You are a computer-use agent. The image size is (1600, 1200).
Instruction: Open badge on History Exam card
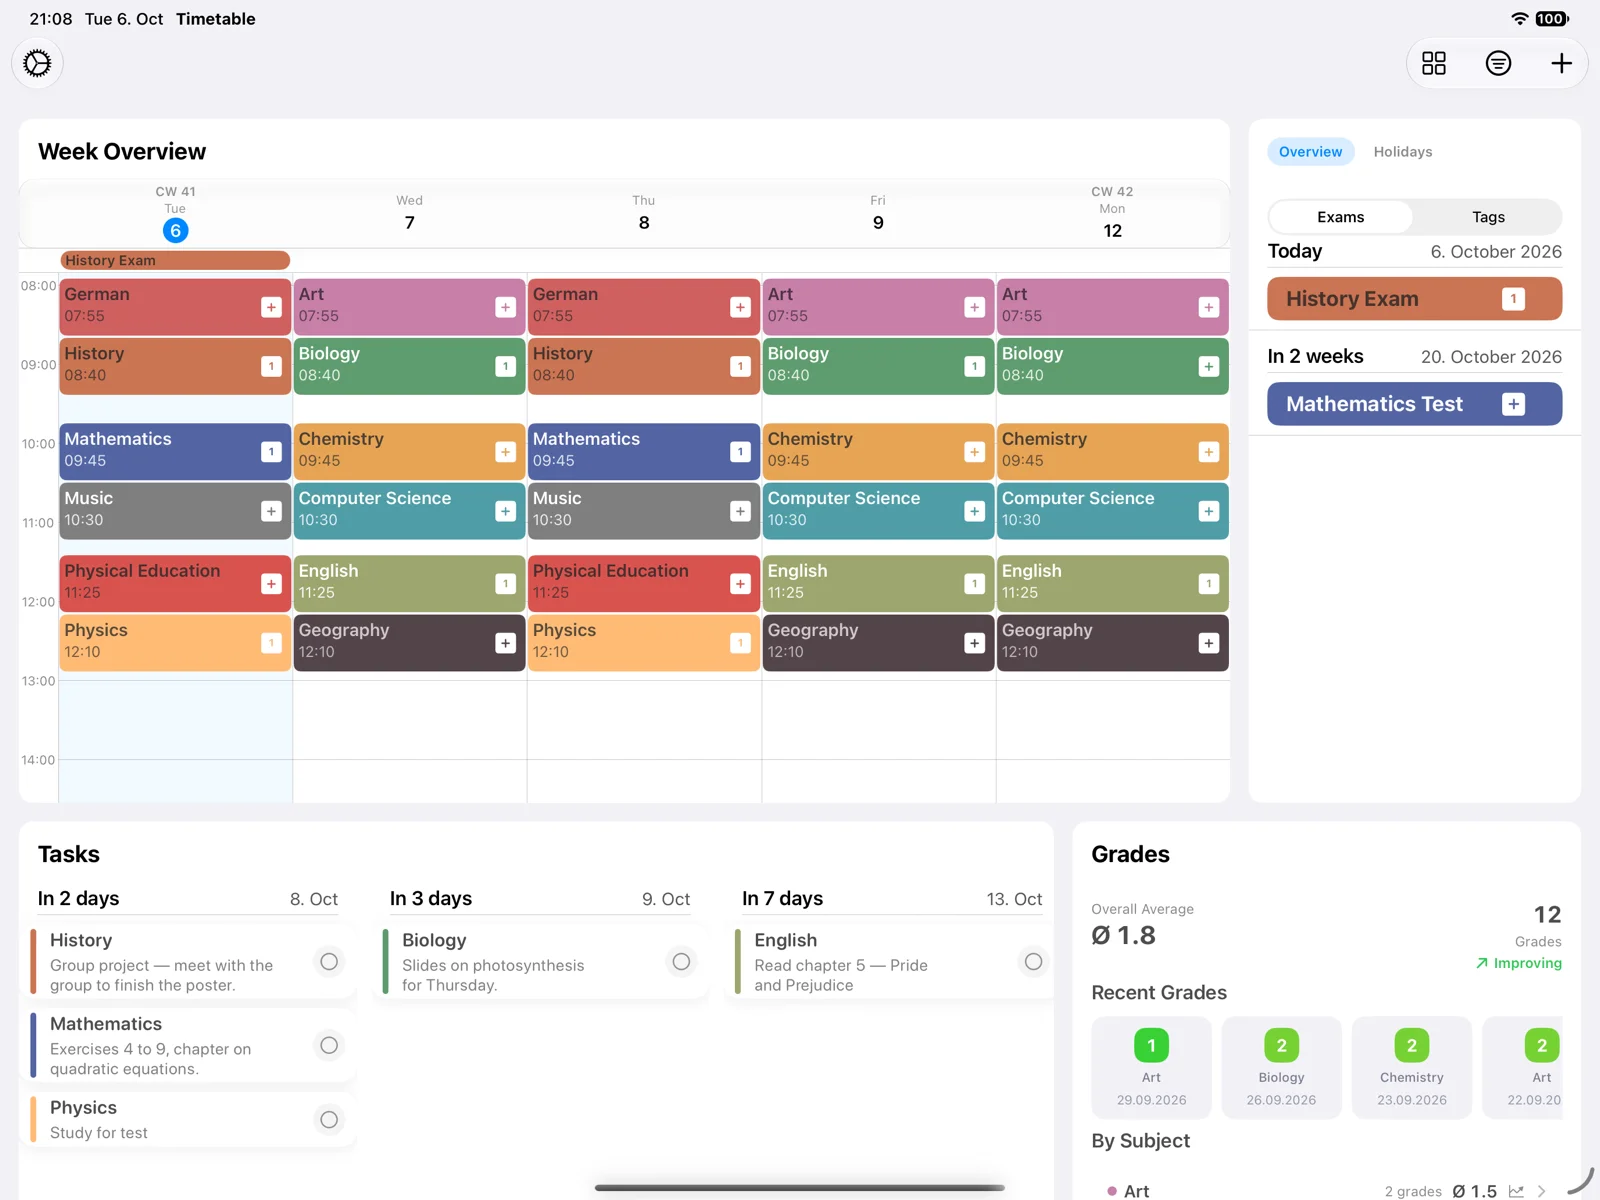pos(1514,299)
